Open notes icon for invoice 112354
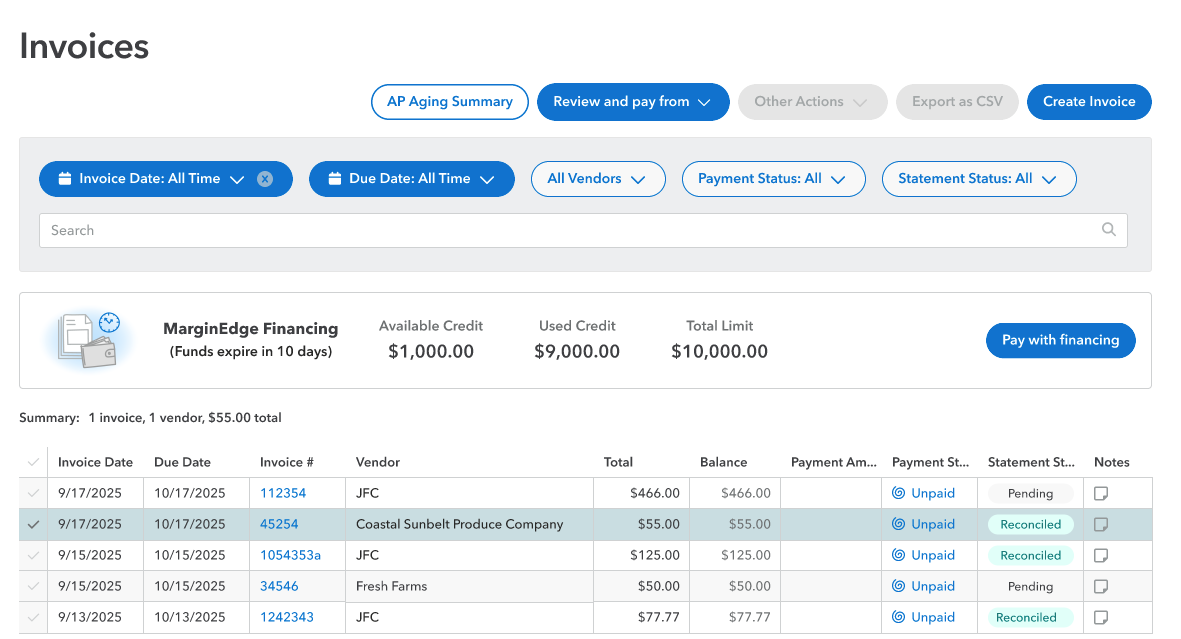1181x639 pixels. tap(1101, 493)
